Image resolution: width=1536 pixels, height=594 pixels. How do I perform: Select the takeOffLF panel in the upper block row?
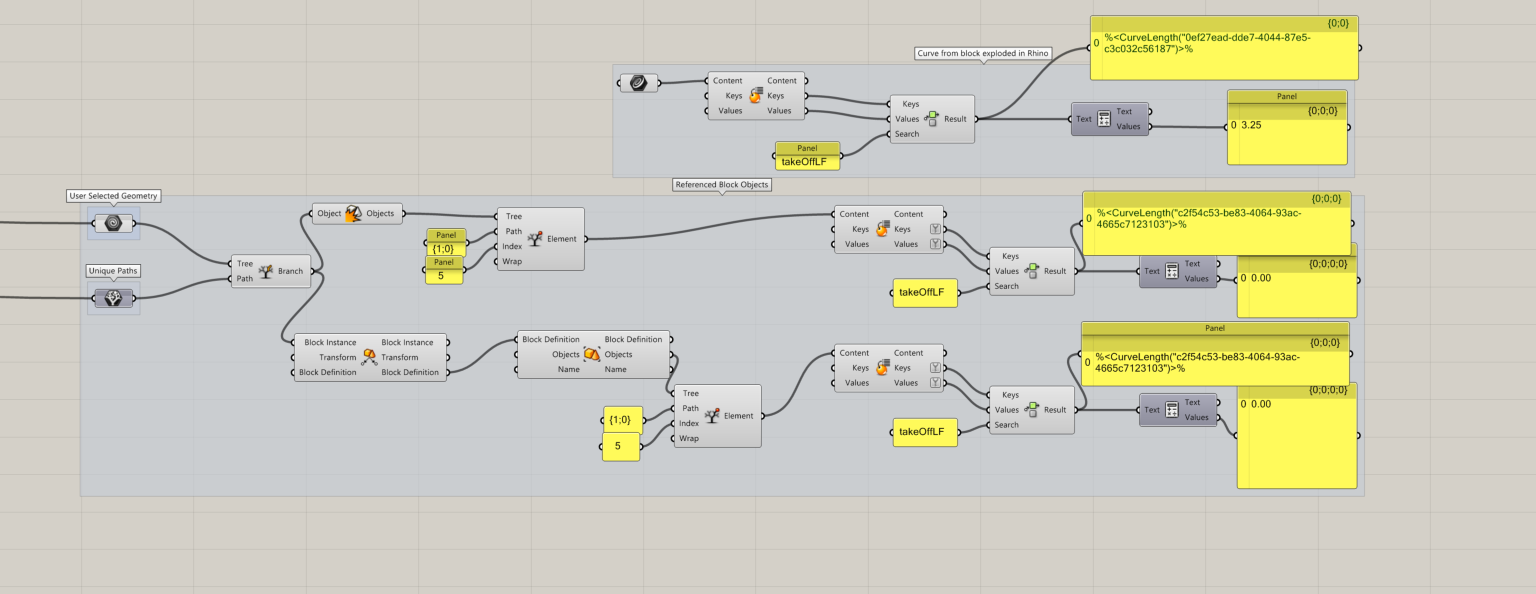[924, 293]
